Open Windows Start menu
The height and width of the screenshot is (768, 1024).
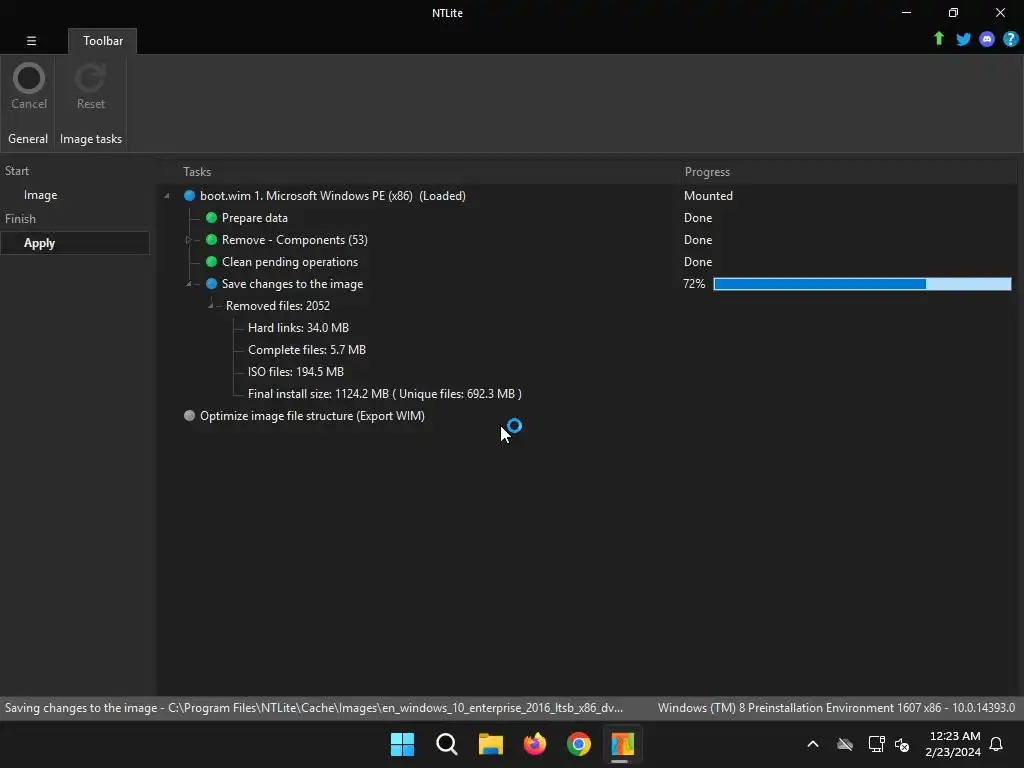402,744
